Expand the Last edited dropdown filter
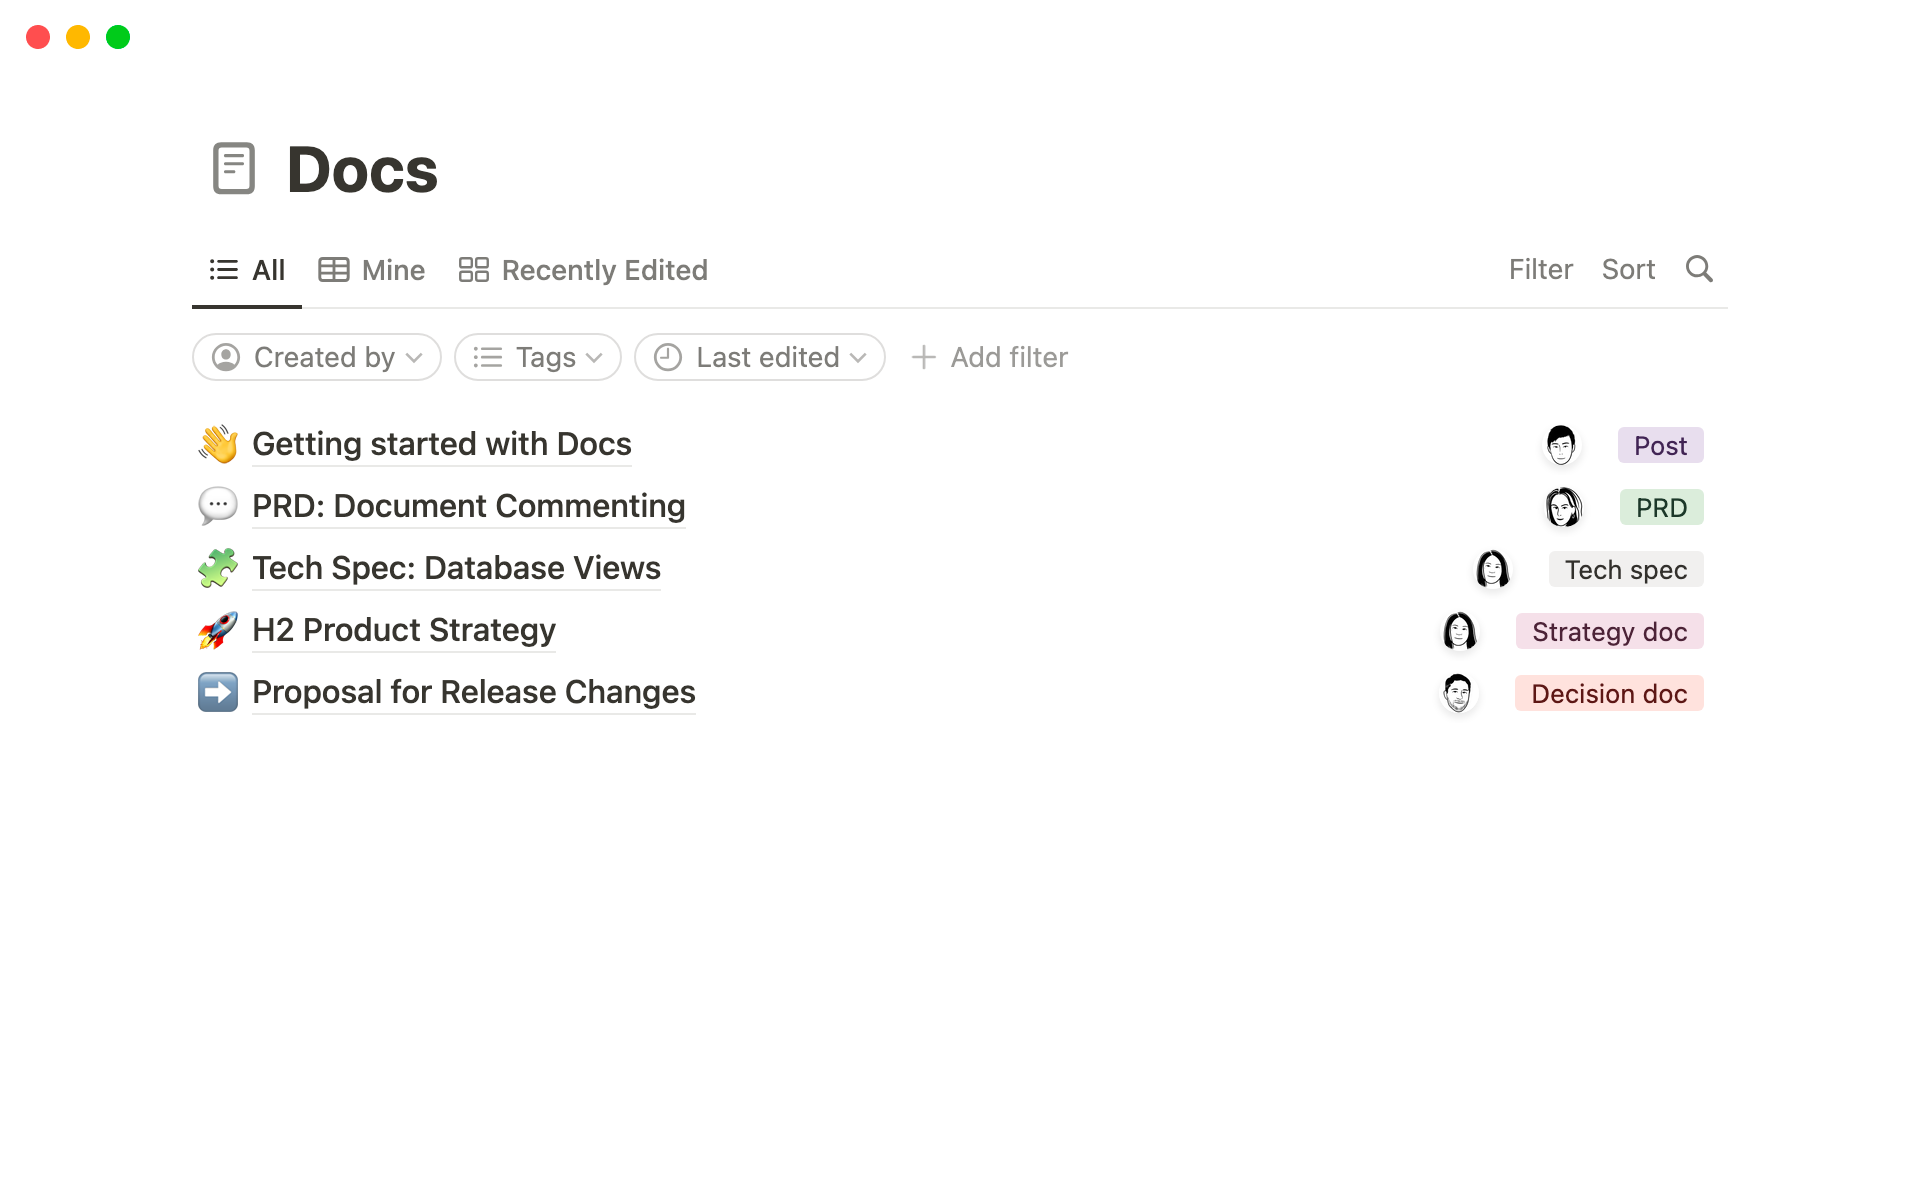The image size is (1920, 1200). pos(760,357)
